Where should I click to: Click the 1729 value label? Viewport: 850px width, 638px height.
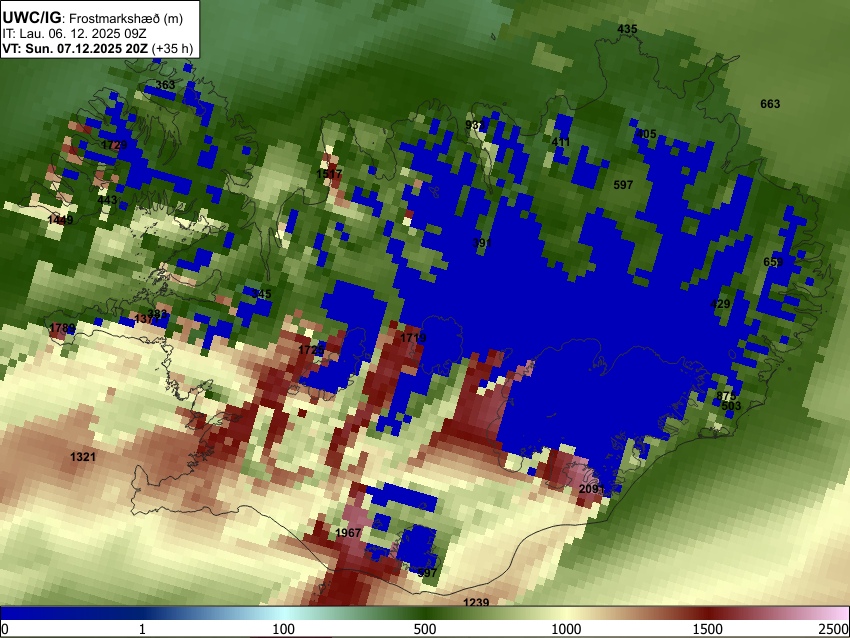[114, 145]
